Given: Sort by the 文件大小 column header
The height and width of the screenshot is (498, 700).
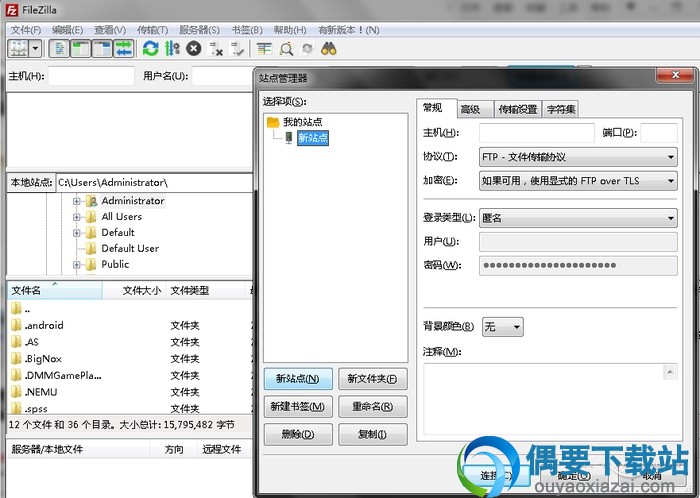Looking at the screenshot, I should tap(134, 290).
